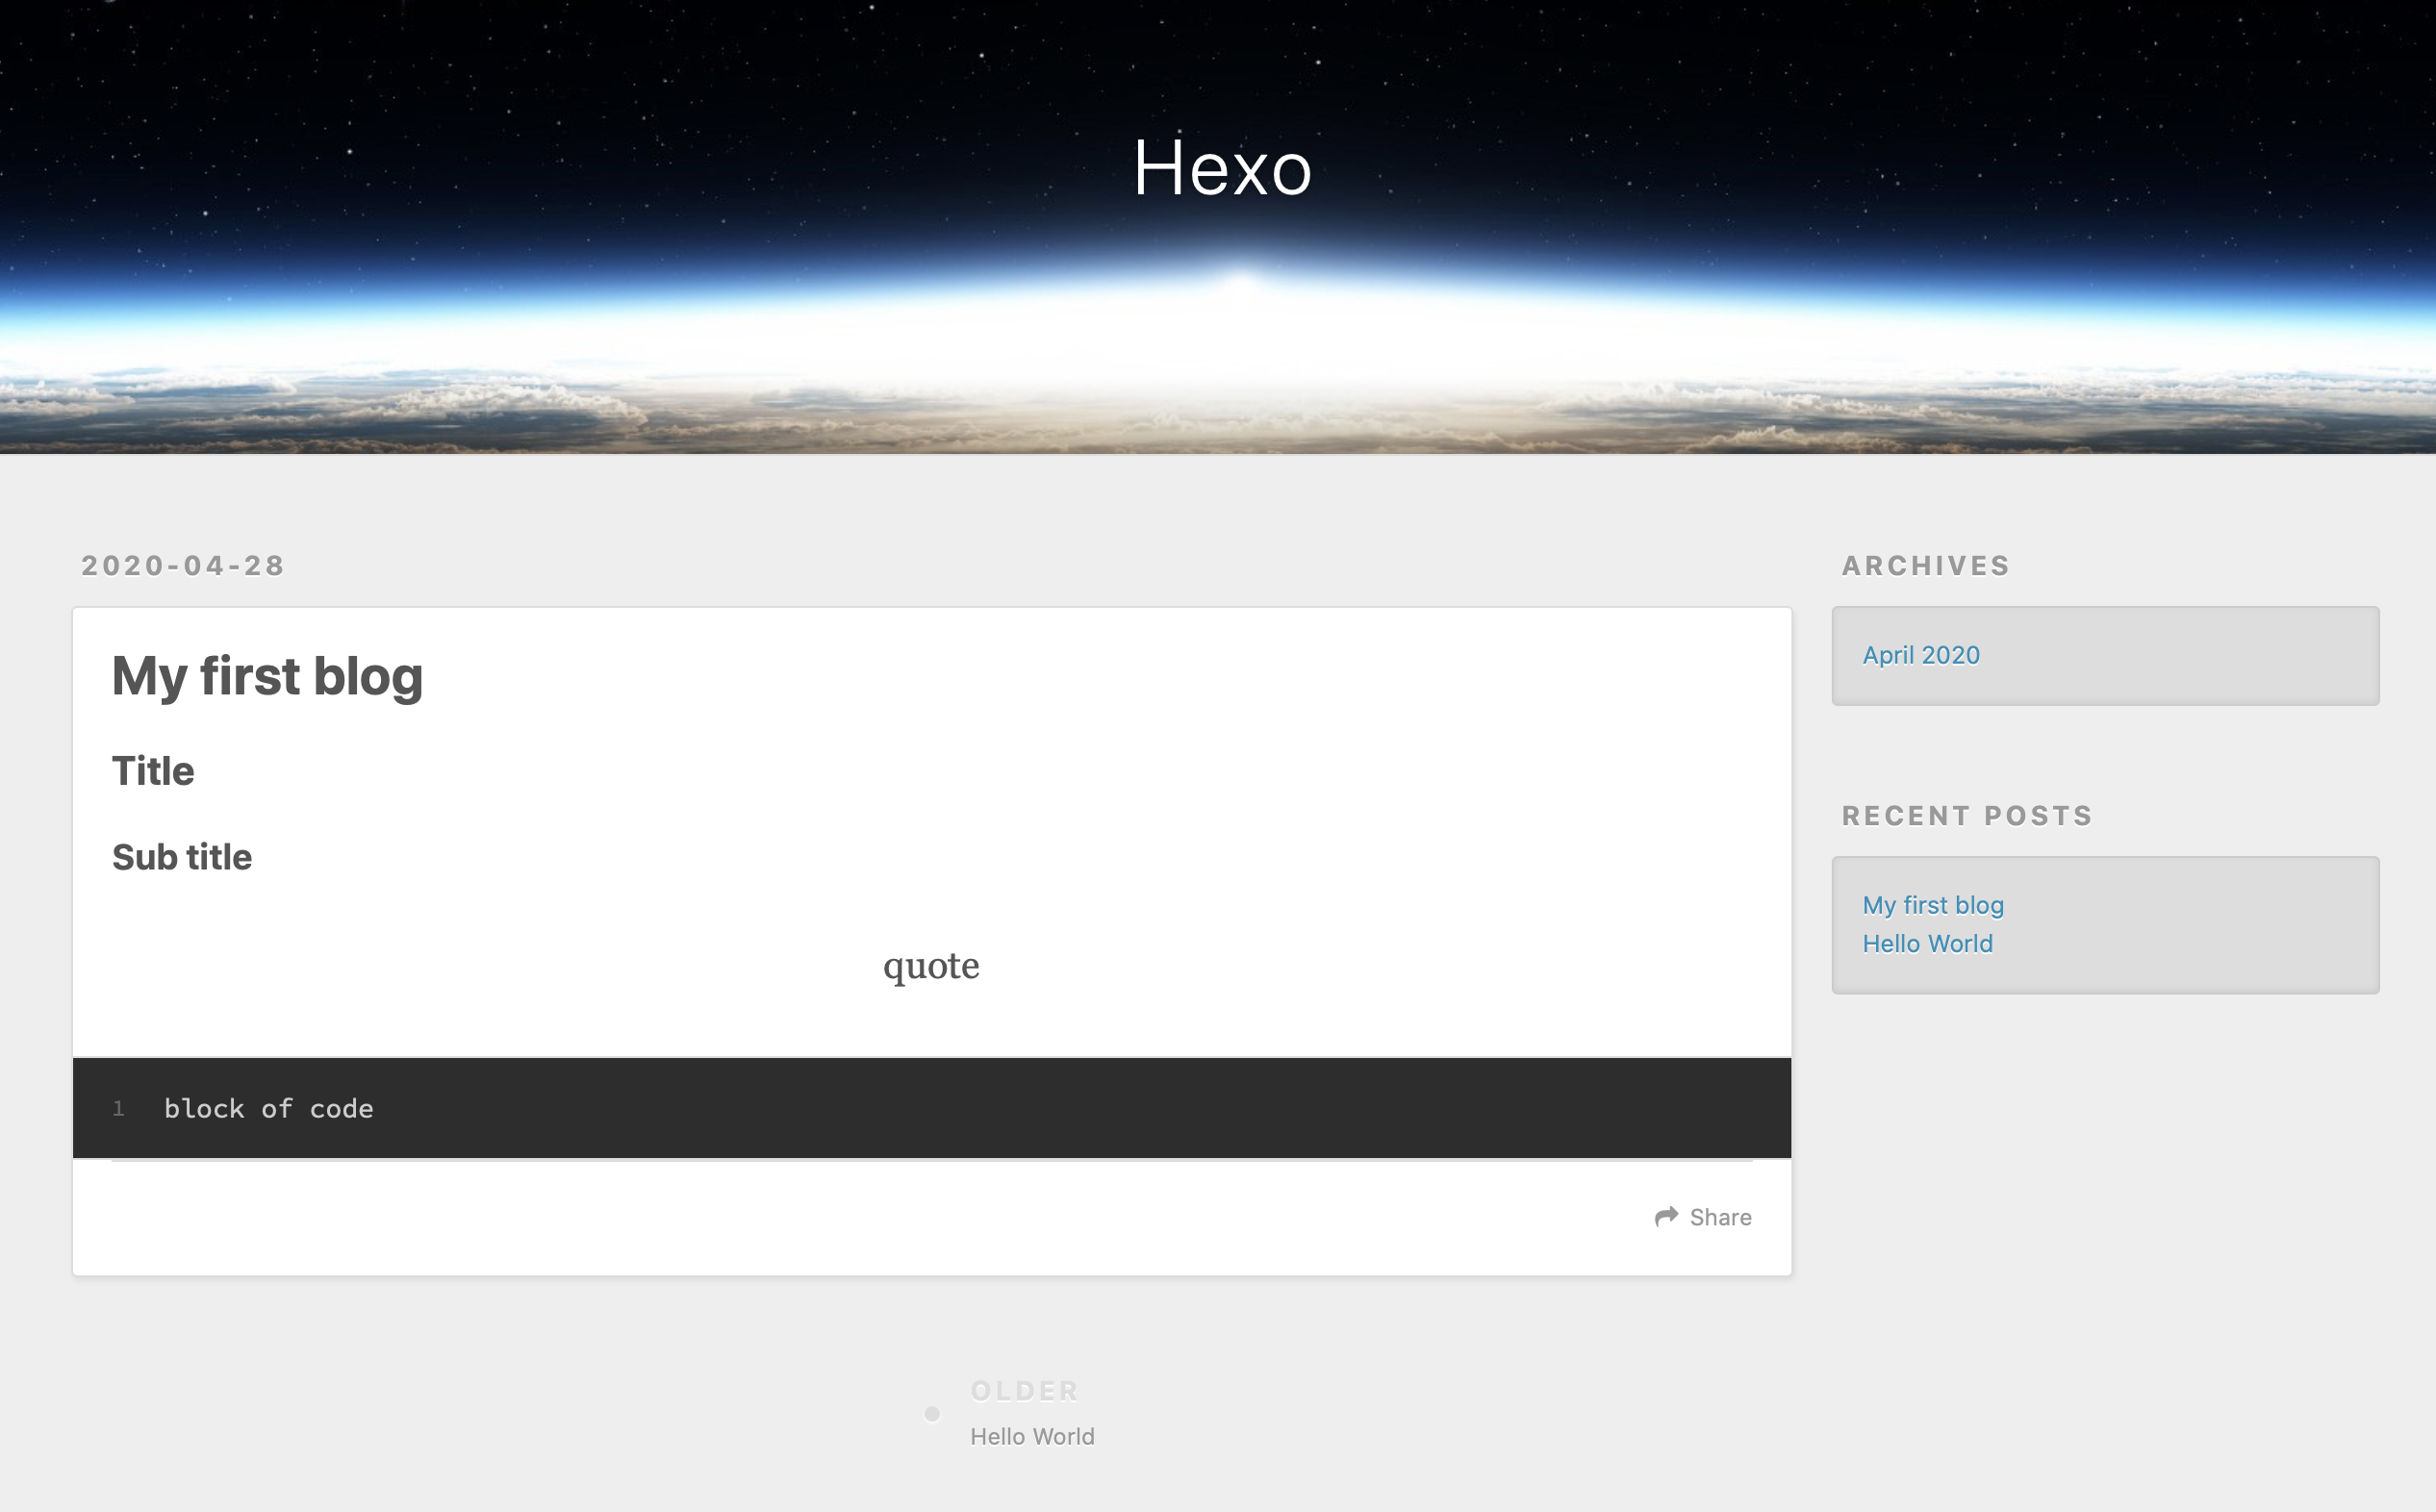Viewport: 2436px width, 1512px height.
Task: Click the ARCHIVES widget heading
Action: click(x=1925, y=566)
